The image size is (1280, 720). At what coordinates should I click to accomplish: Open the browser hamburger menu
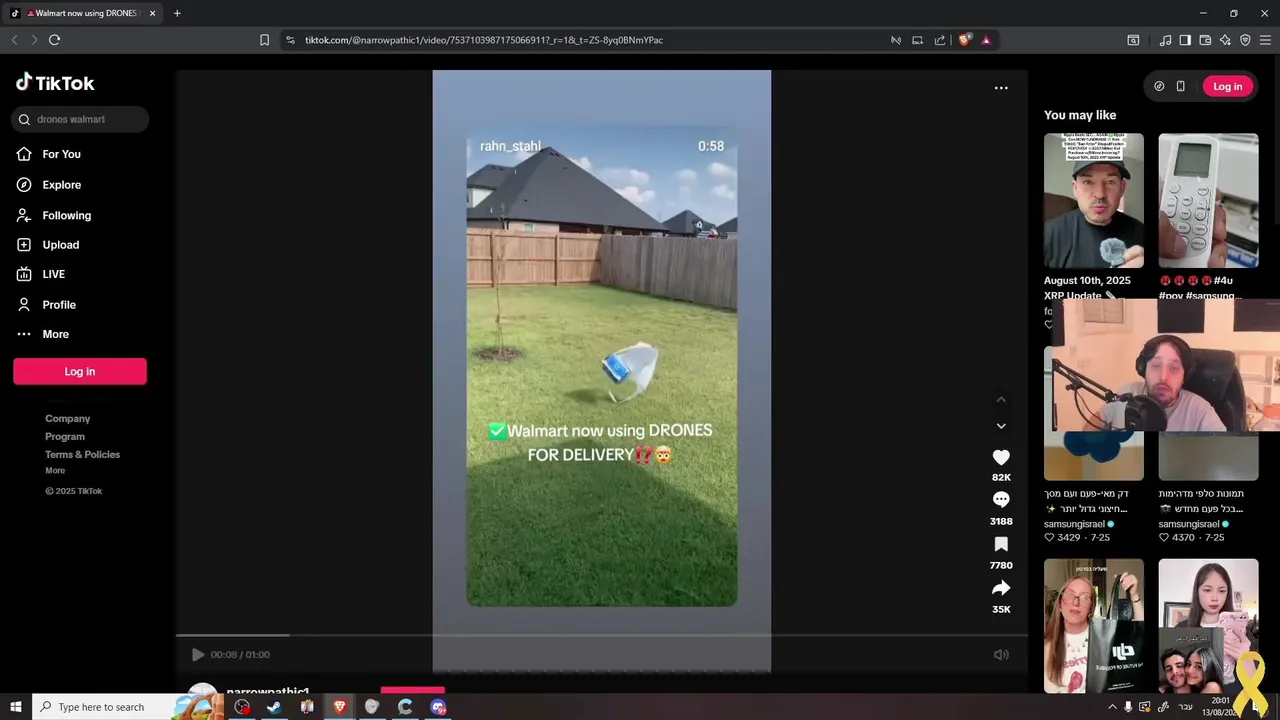[x=1266, y=40]
